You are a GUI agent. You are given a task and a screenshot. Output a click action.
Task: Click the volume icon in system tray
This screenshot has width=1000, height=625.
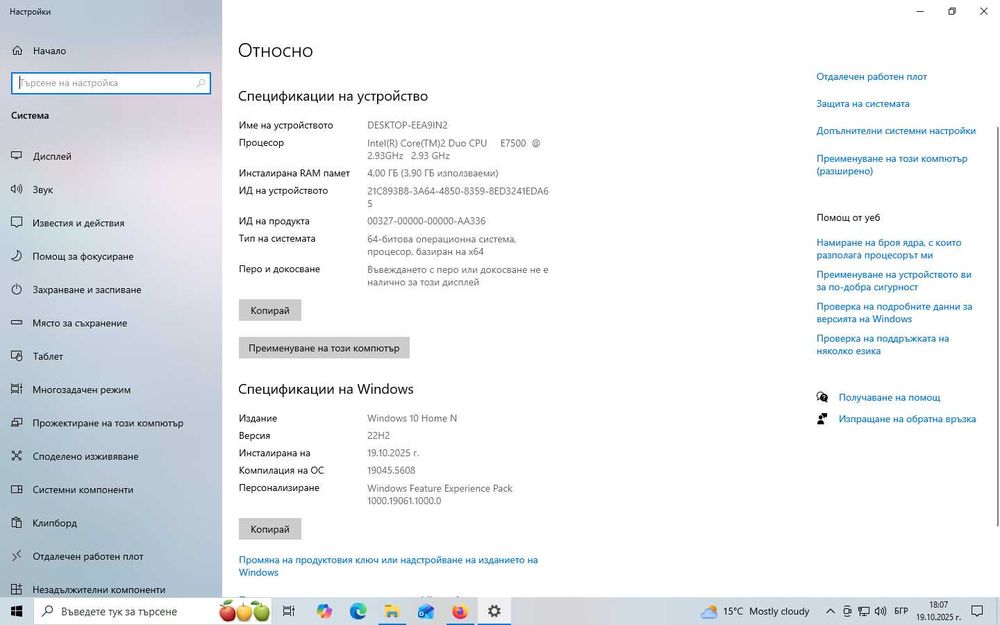[x=881, y=611]
